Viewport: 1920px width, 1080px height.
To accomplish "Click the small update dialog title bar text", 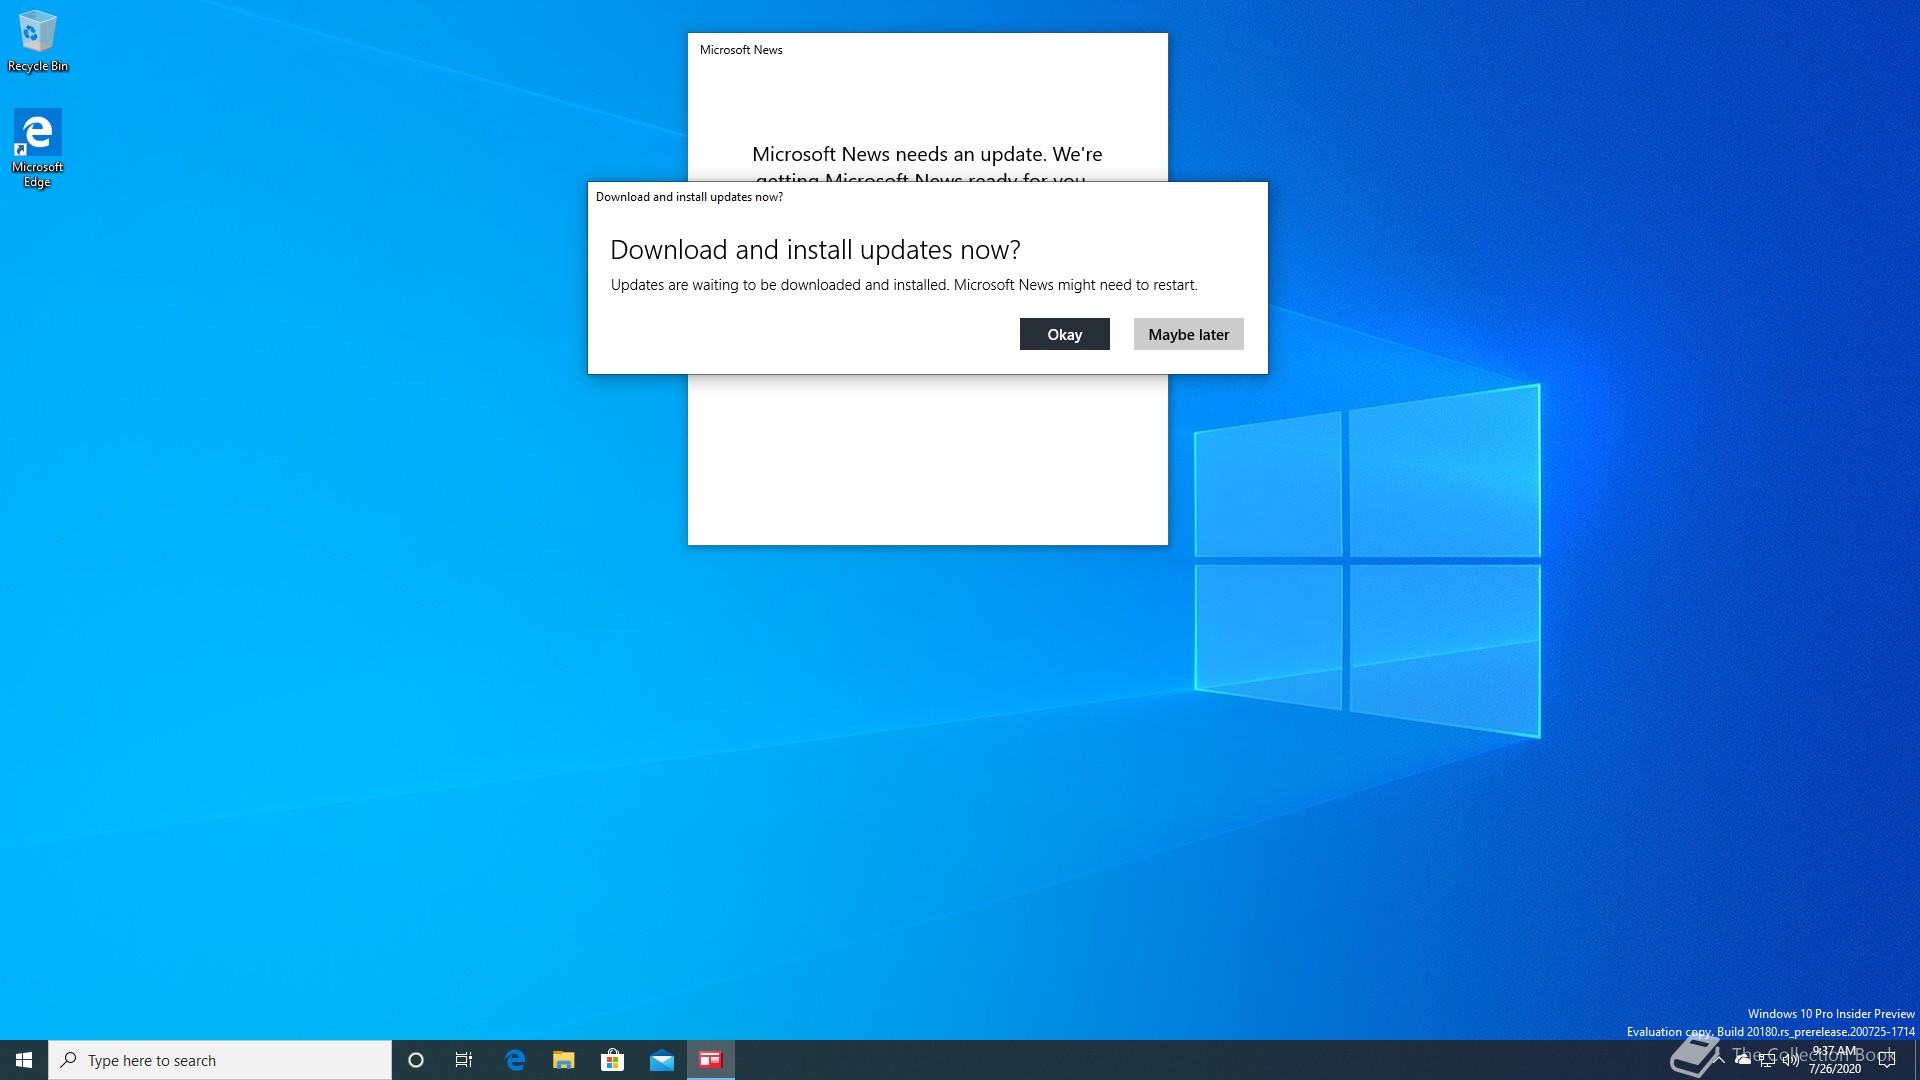I will 689,197.
